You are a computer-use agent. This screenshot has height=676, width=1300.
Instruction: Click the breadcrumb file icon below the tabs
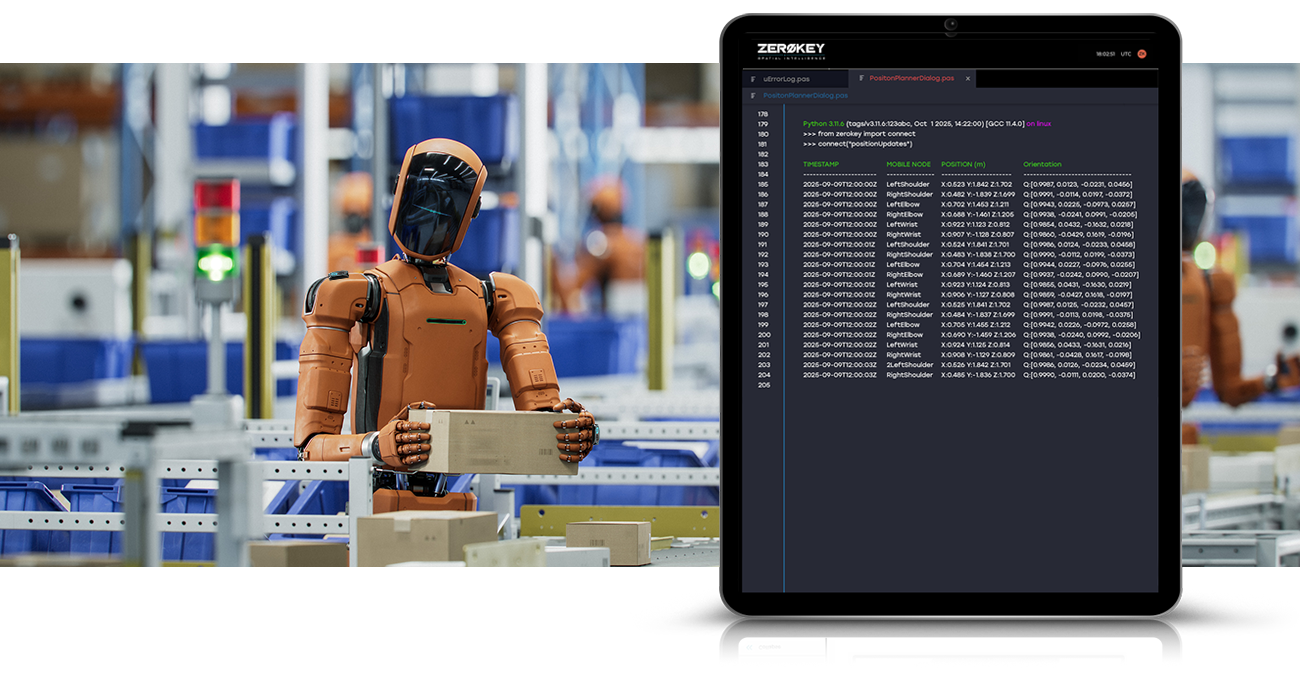[753, 96]
